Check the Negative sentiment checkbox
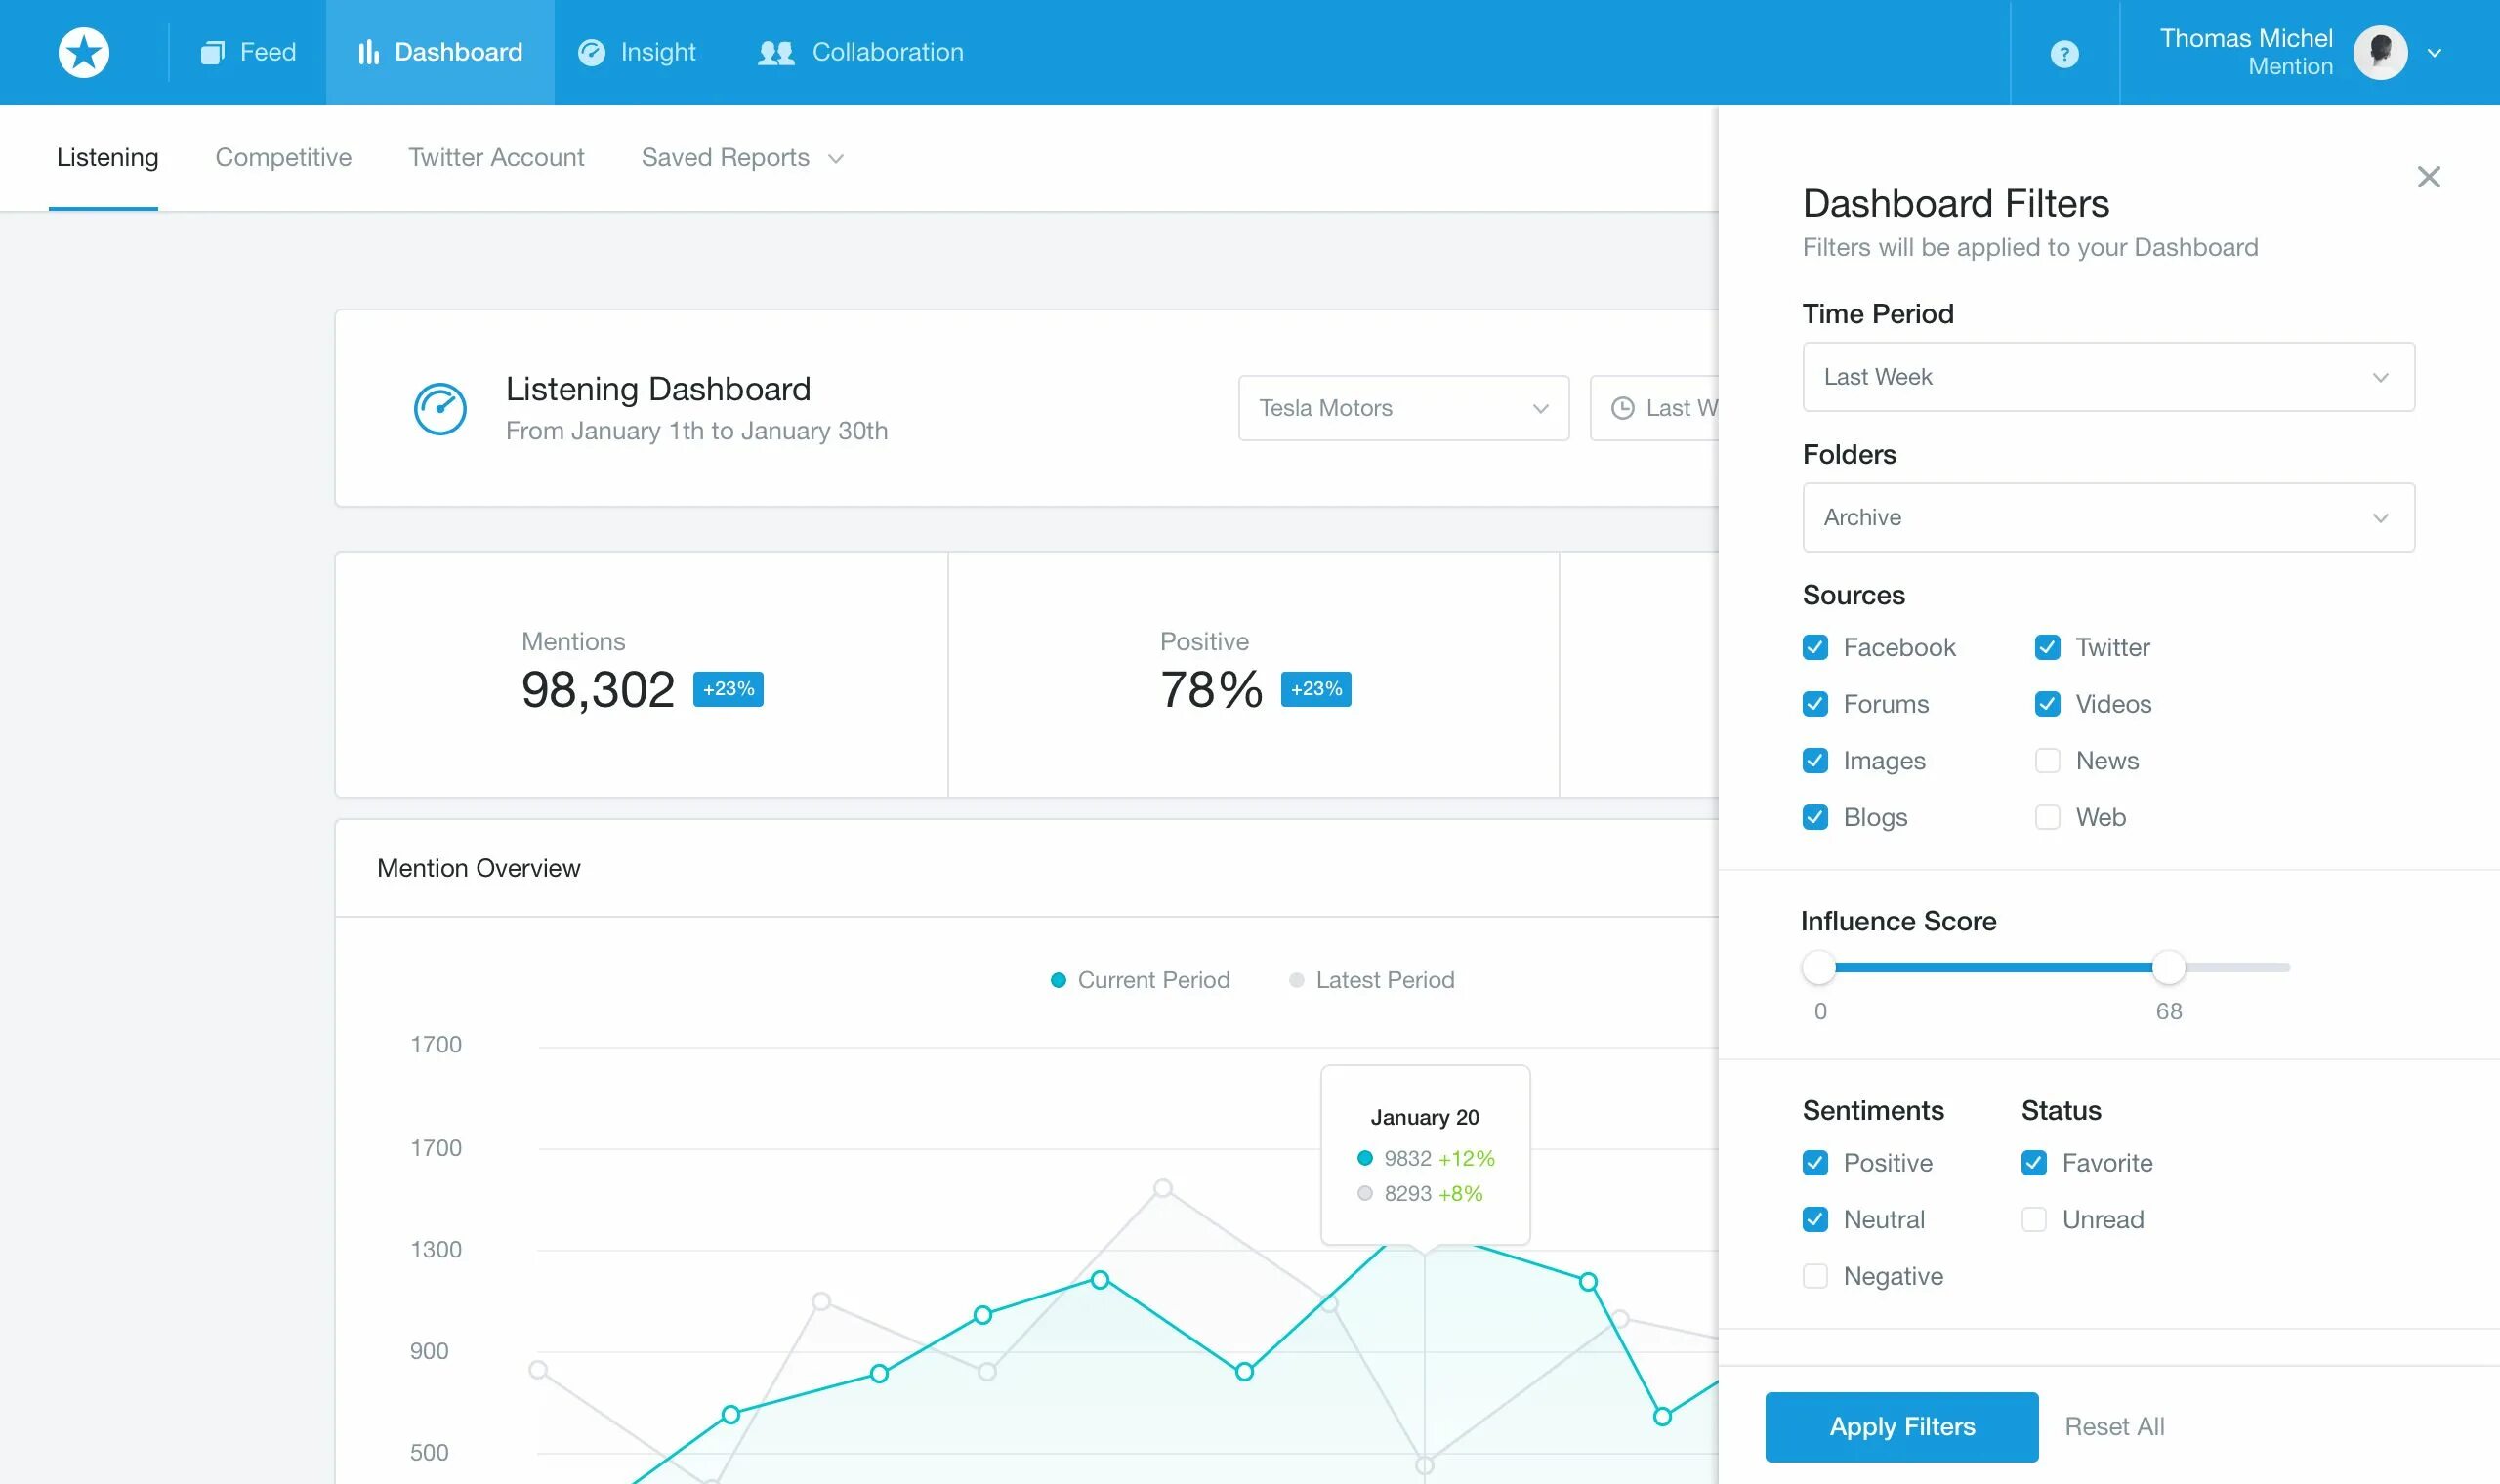Image resolution: width=2500 pixels, height=1484 pixels. (x=1815, y=1276)
